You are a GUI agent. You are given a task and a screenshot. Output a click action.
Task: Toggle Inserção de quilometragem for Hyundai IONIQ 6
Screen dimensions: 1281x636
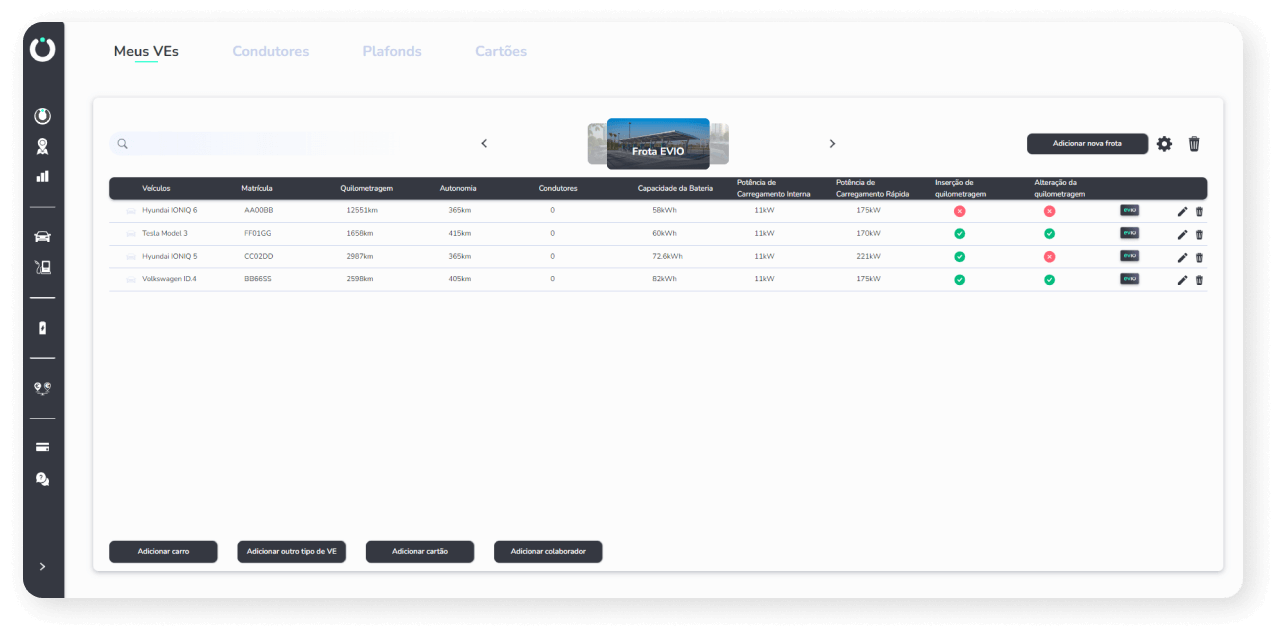click(959, 211)
